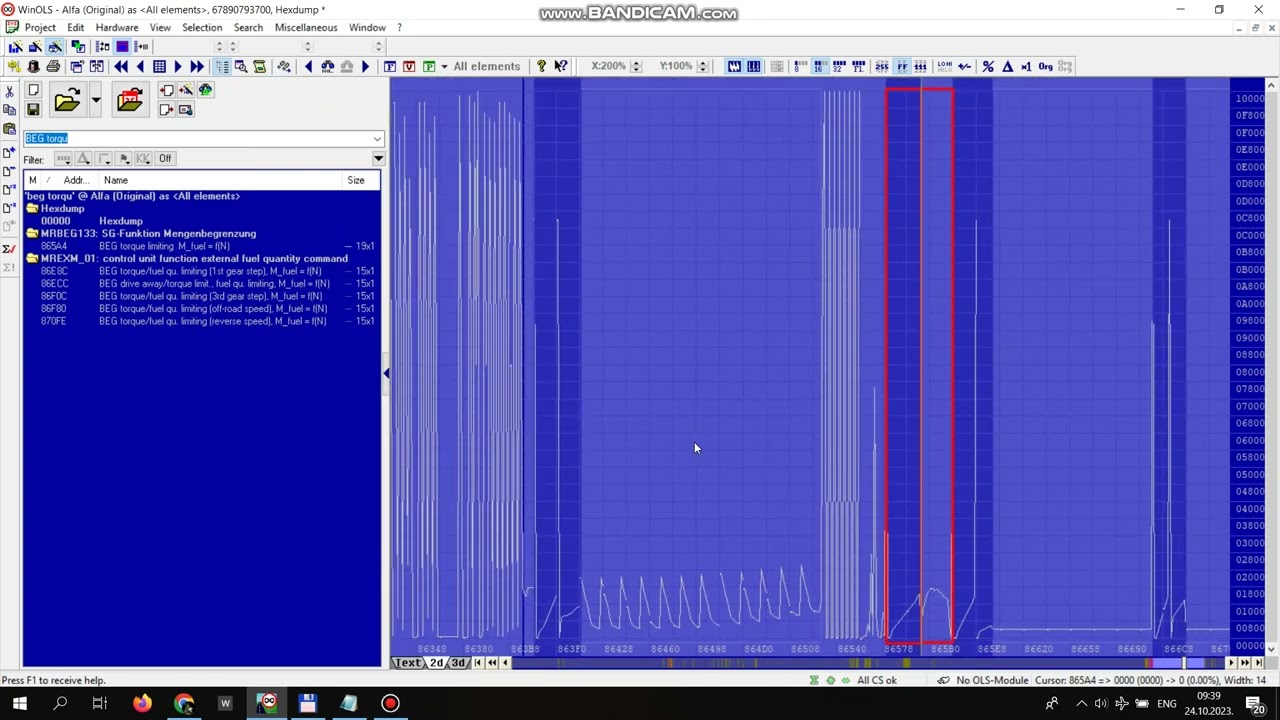Toggle 32-bit data width mode
Screen dimensions: 1280x720
[x=839, y=67]
